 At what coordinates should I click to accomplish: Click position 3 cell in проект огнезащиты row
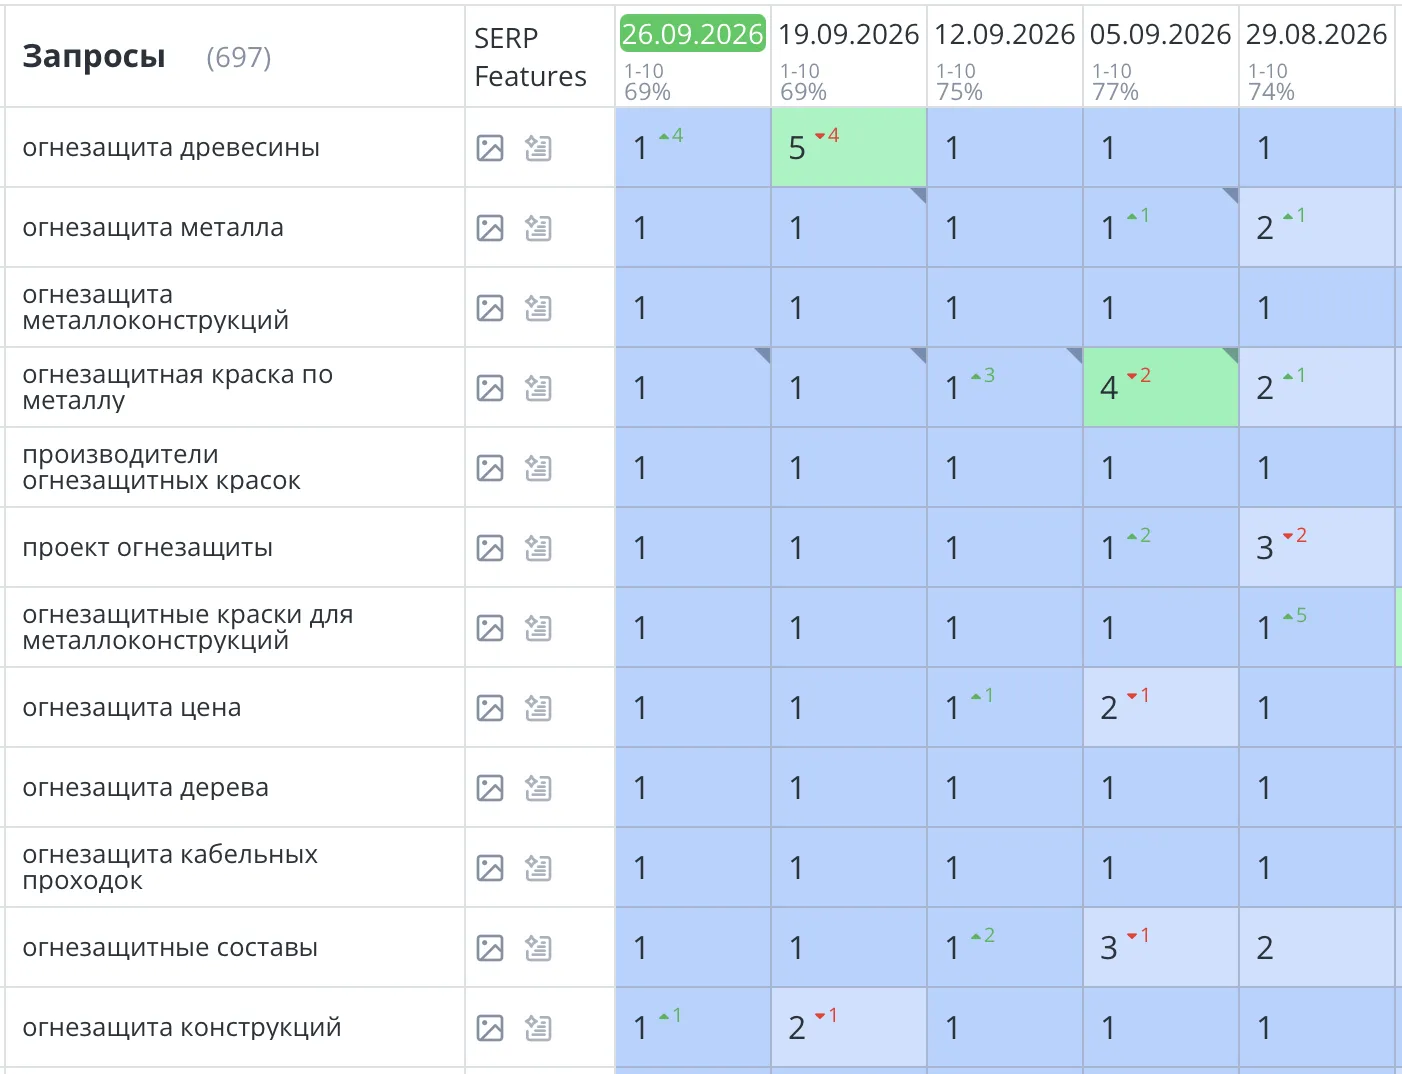coord(1317,547)
